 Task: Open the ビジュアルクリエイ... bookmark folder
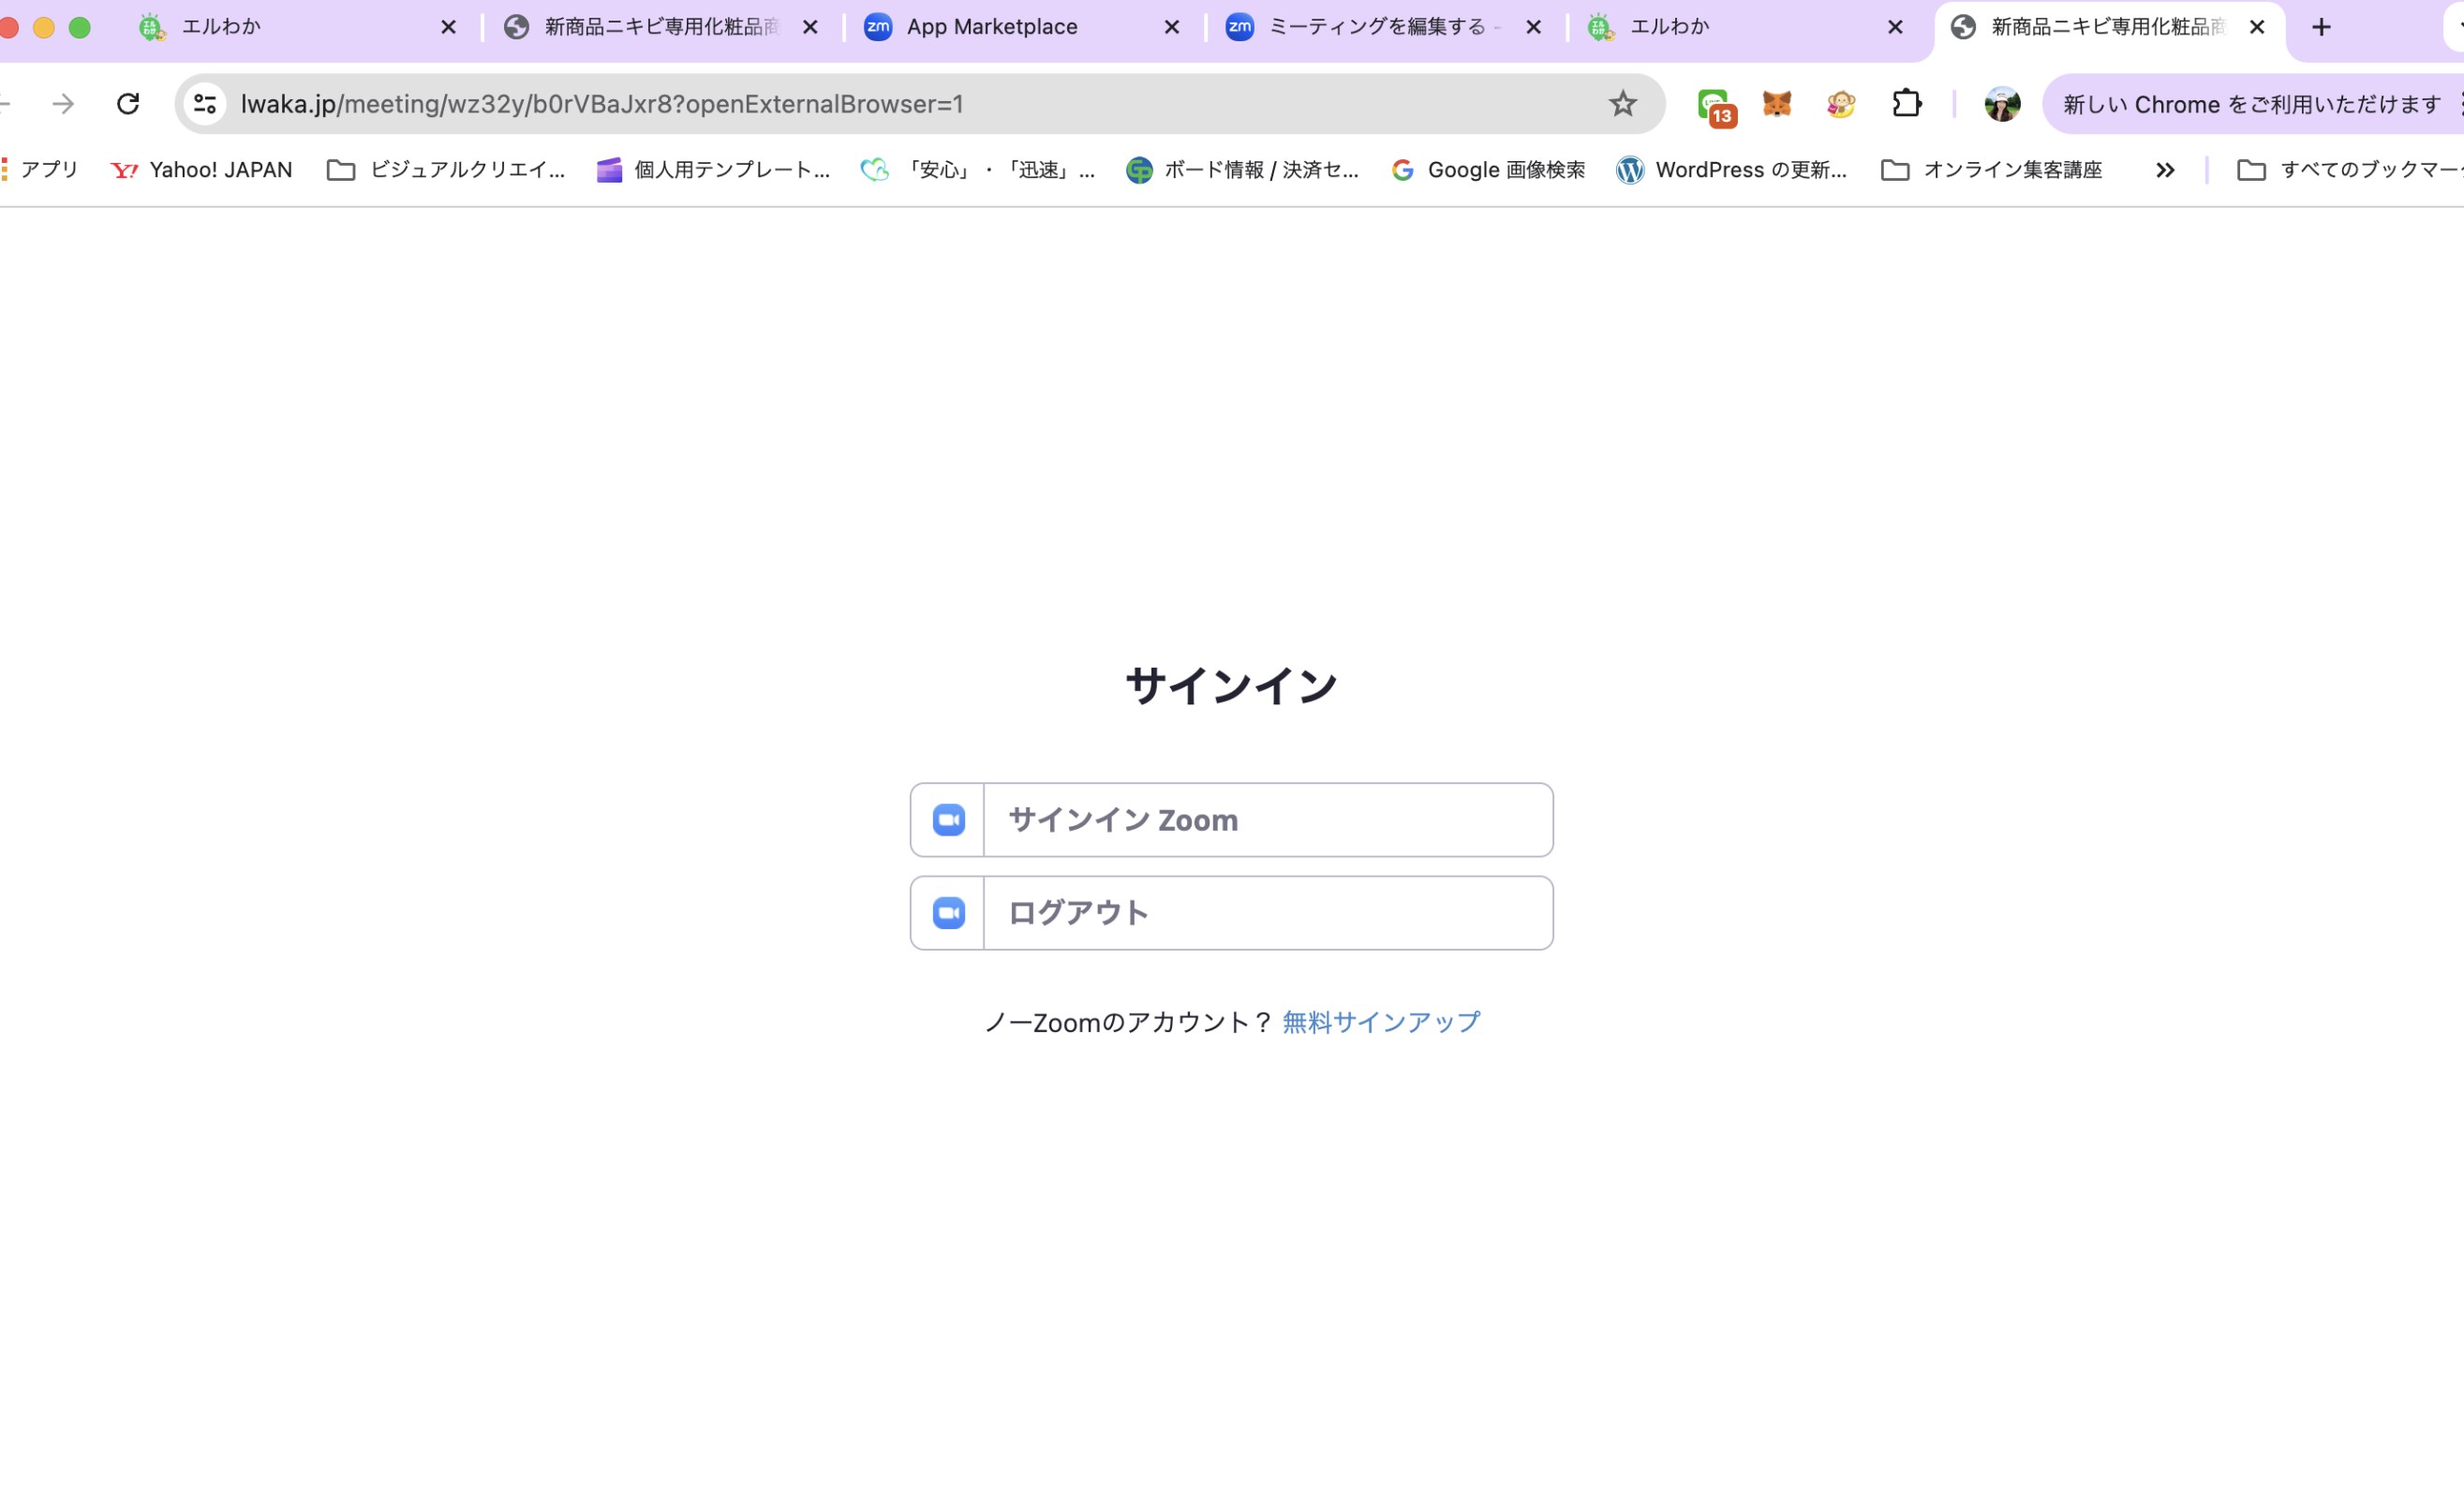[446, 170]
